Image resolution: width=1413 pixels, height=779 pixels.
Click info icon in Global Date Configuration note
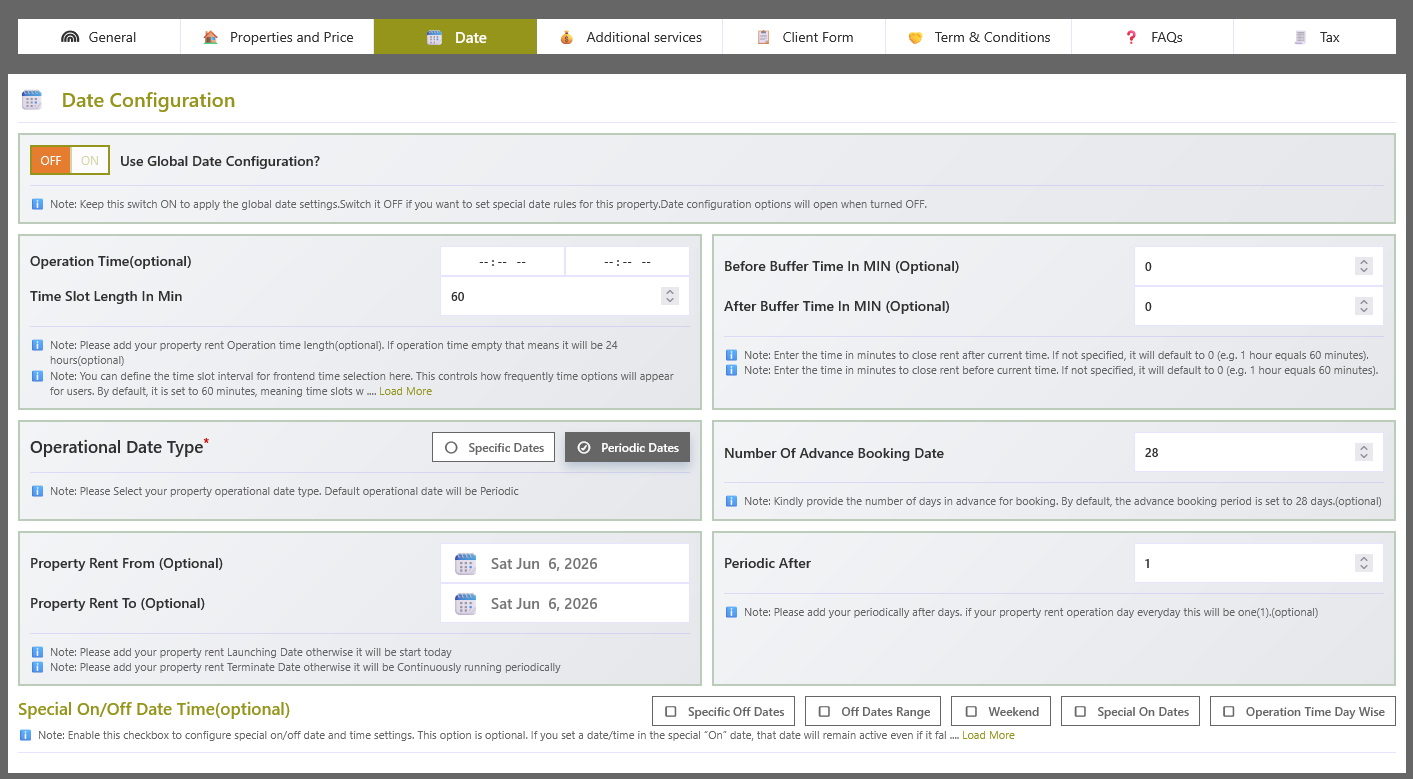coord(37,204)
